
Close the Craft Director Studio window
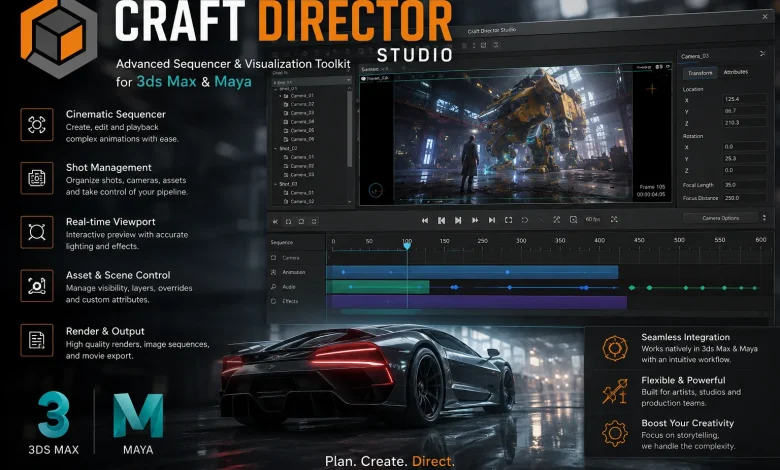(x=765, y=16)
